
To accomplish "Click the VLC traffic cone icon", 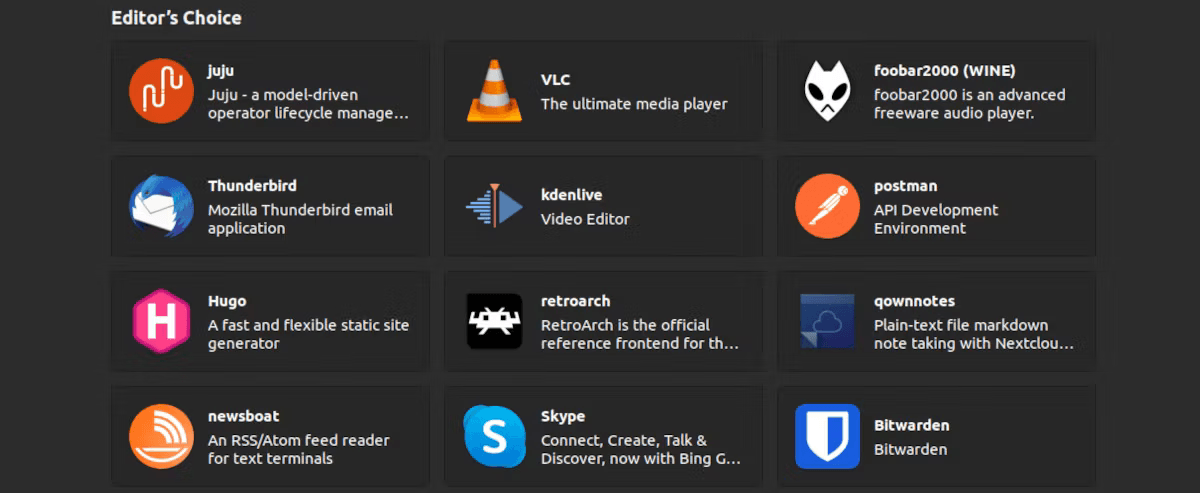I will [x=495, y=91].
